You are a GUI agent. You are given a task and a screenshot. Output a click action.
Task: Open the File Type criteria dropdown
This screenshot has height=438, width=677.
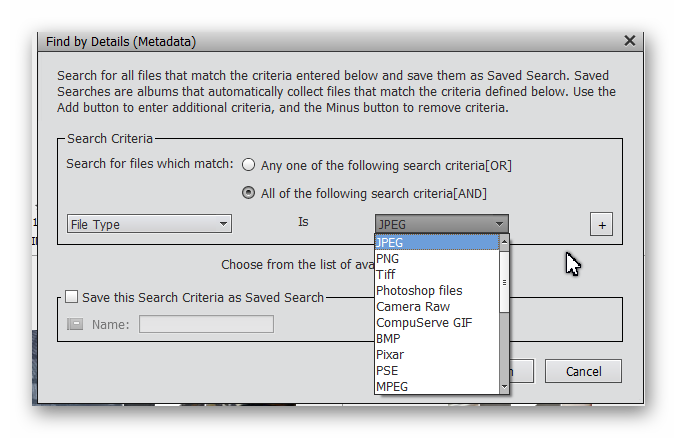(x=149, y=224)
